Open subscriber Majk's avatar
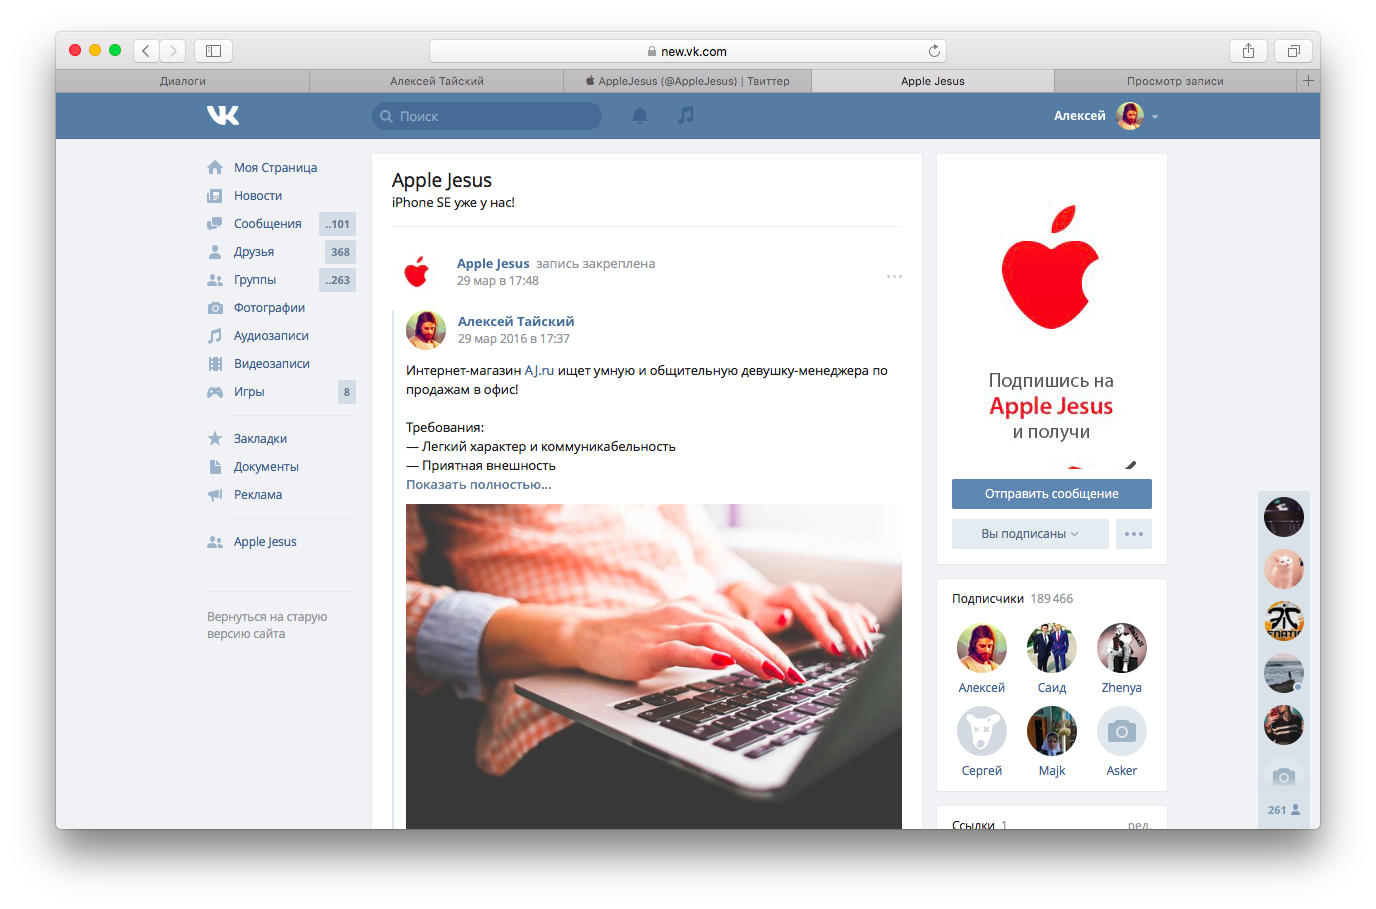Viewport: 1376px width, 909px height. [x=1052, y=731]
